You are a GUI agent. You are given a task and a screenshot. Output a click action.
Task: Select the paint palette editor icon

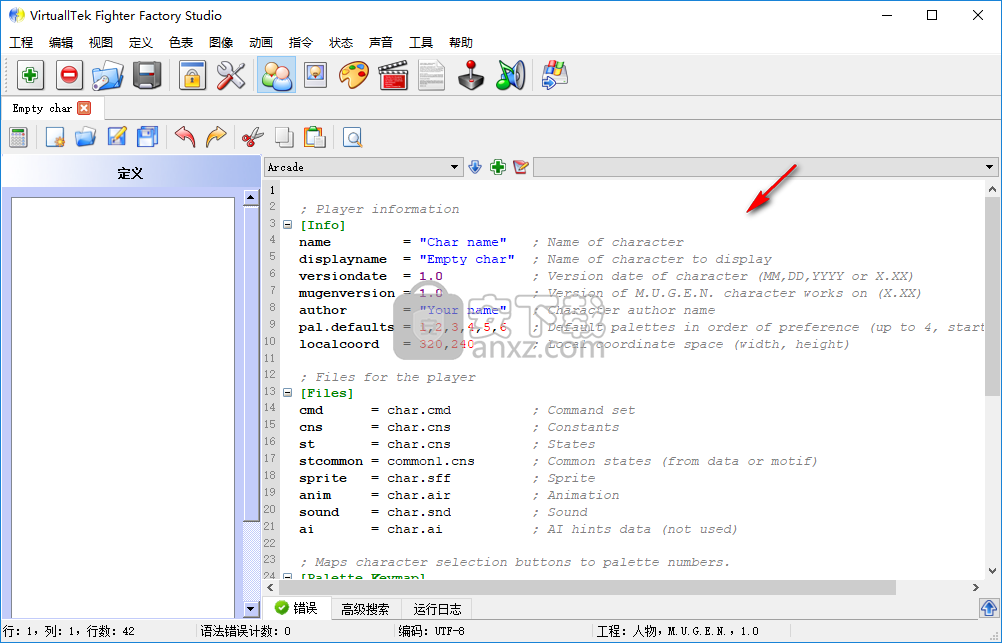click(353, 75)
